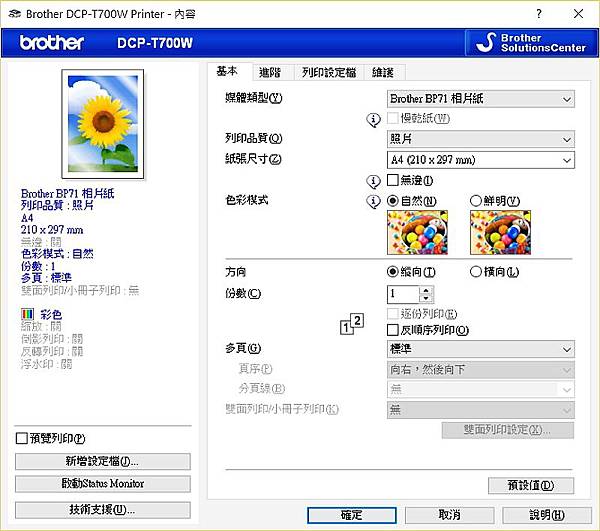Viewport: 600px width, 531px height.
Task: Click summary text 多頁 : 標準
Action: point(46,278)
